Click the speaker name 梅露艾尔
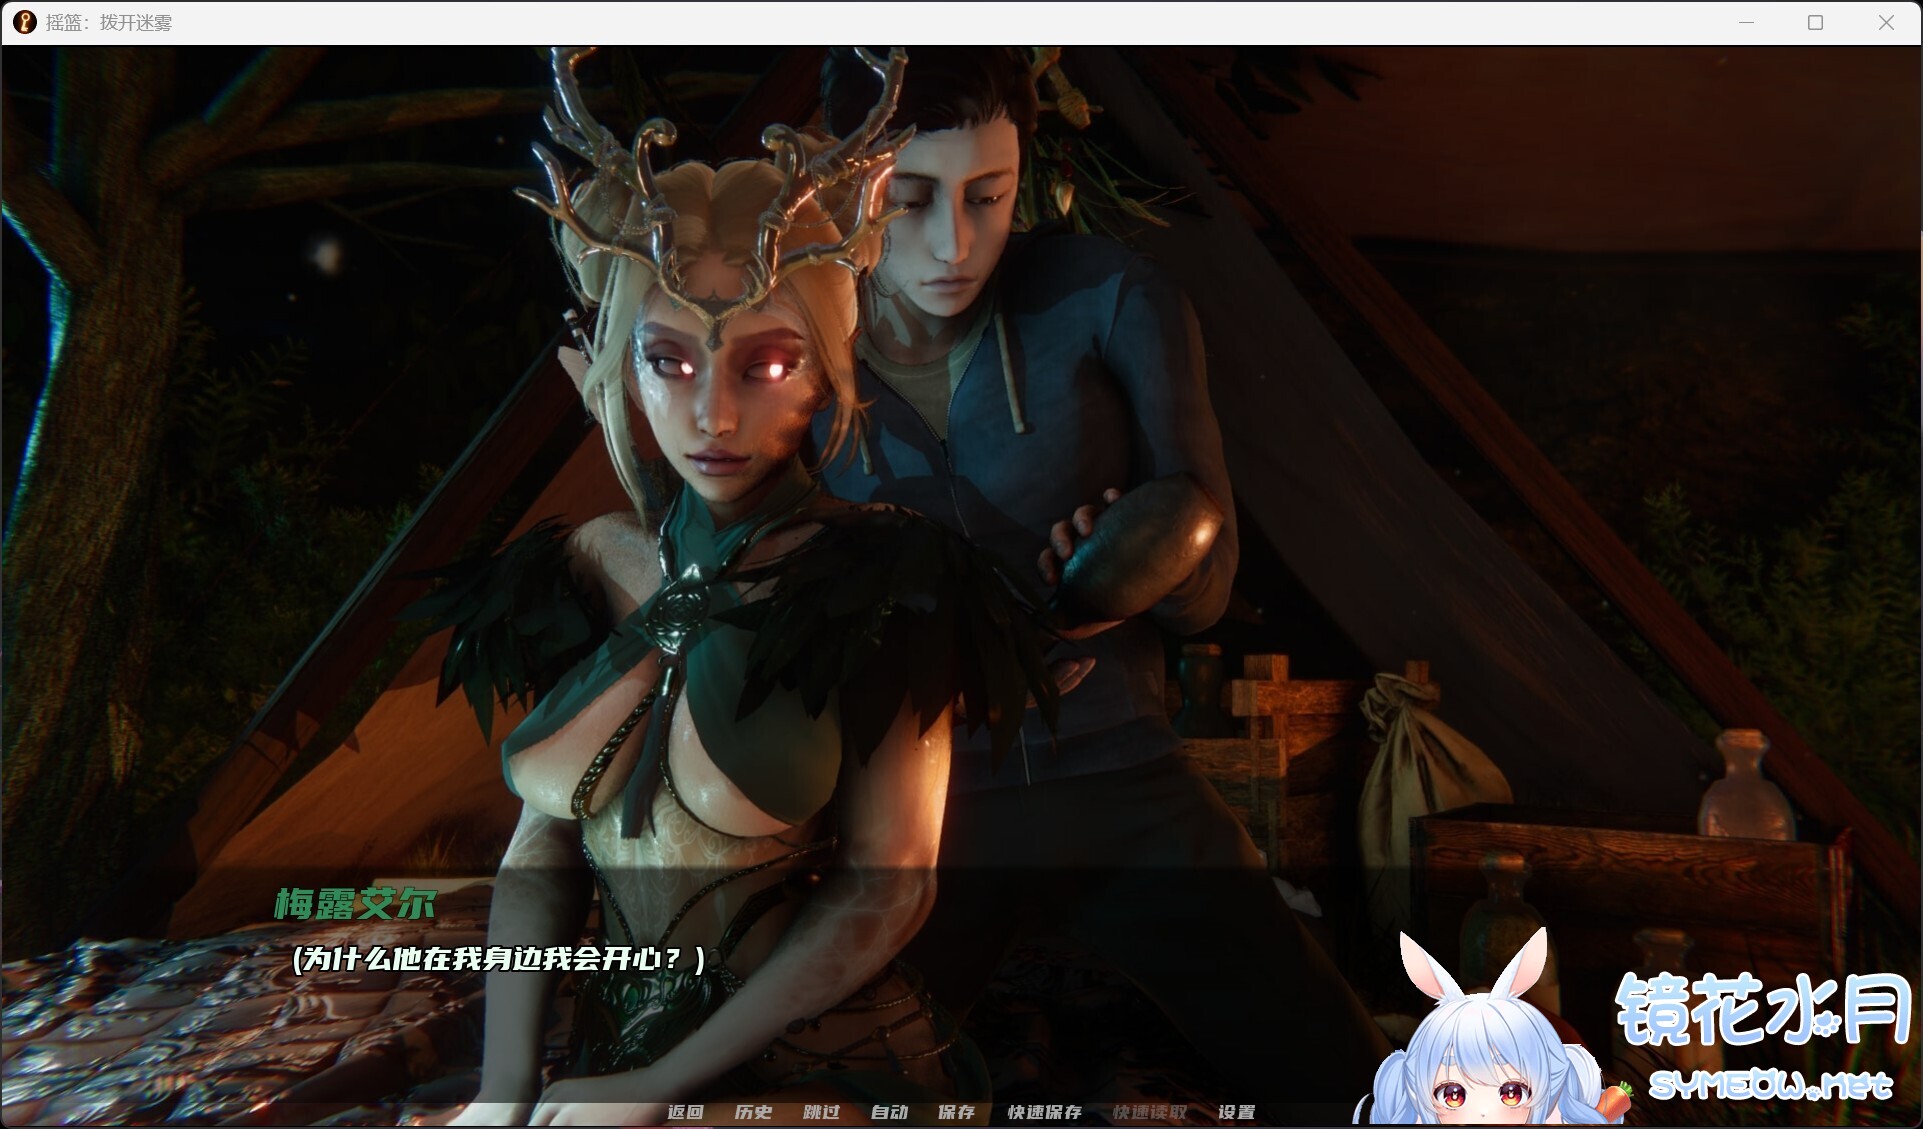The image size is (1923, 1129). (x=355, y=904)
